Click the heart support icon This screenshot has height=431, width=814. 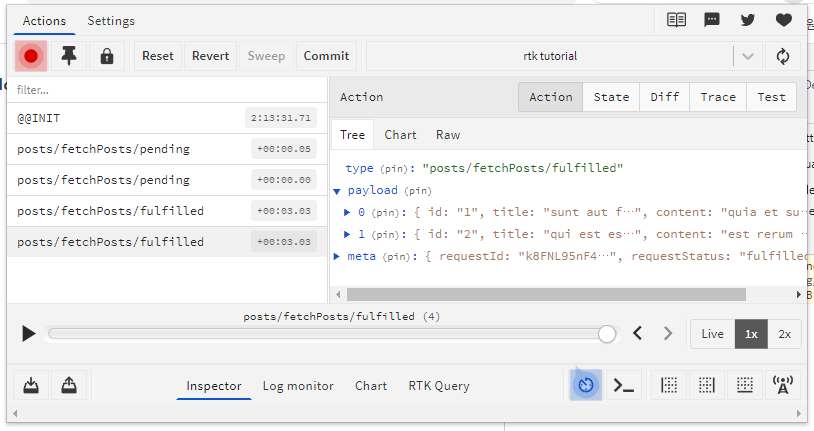click(783, 20)
